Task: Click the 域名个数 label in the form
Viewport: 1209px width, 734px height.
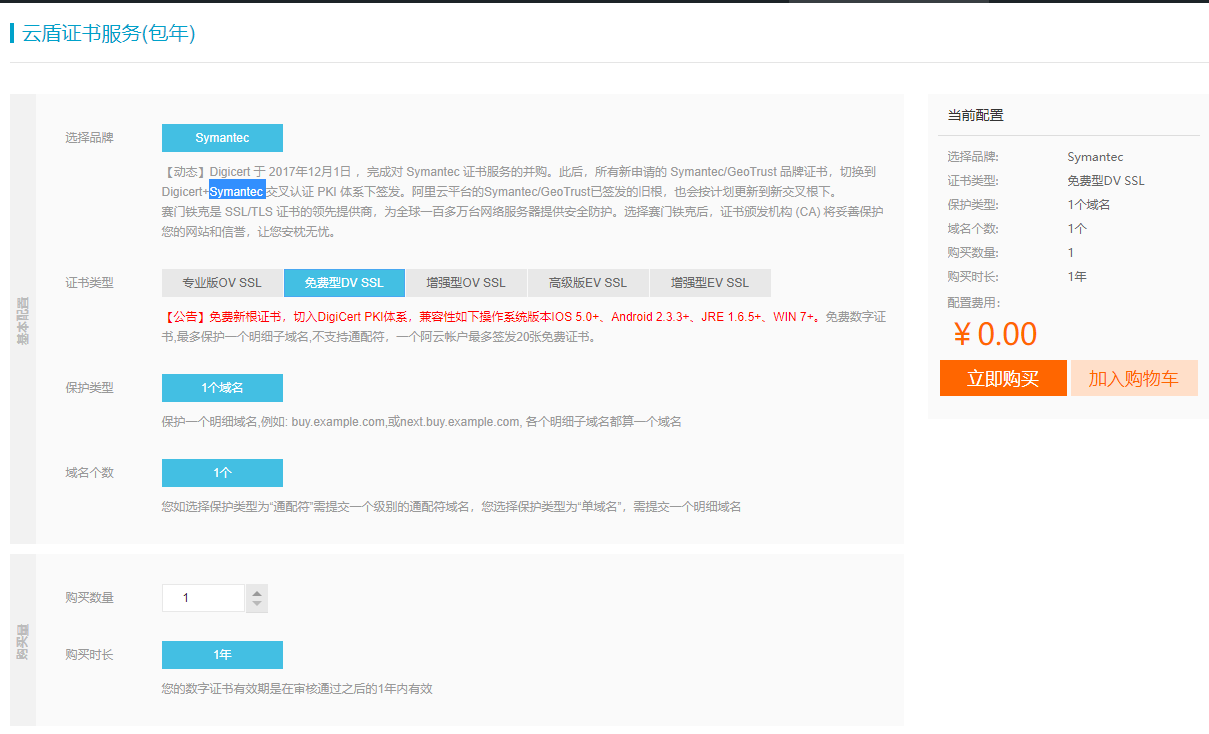Action: click(x=89, y=473)
